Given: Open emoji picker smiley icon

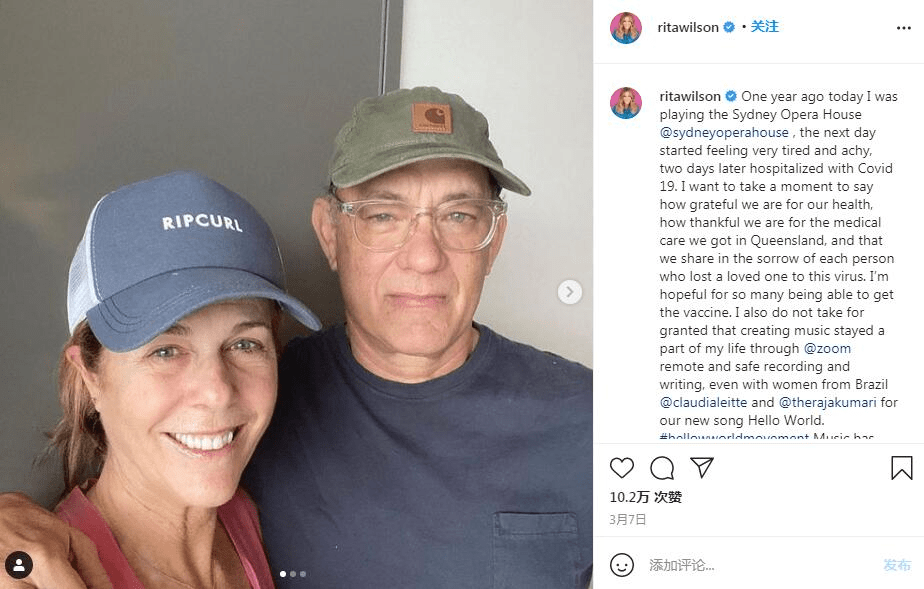Looking at the screenshot, I should [622, 565].
